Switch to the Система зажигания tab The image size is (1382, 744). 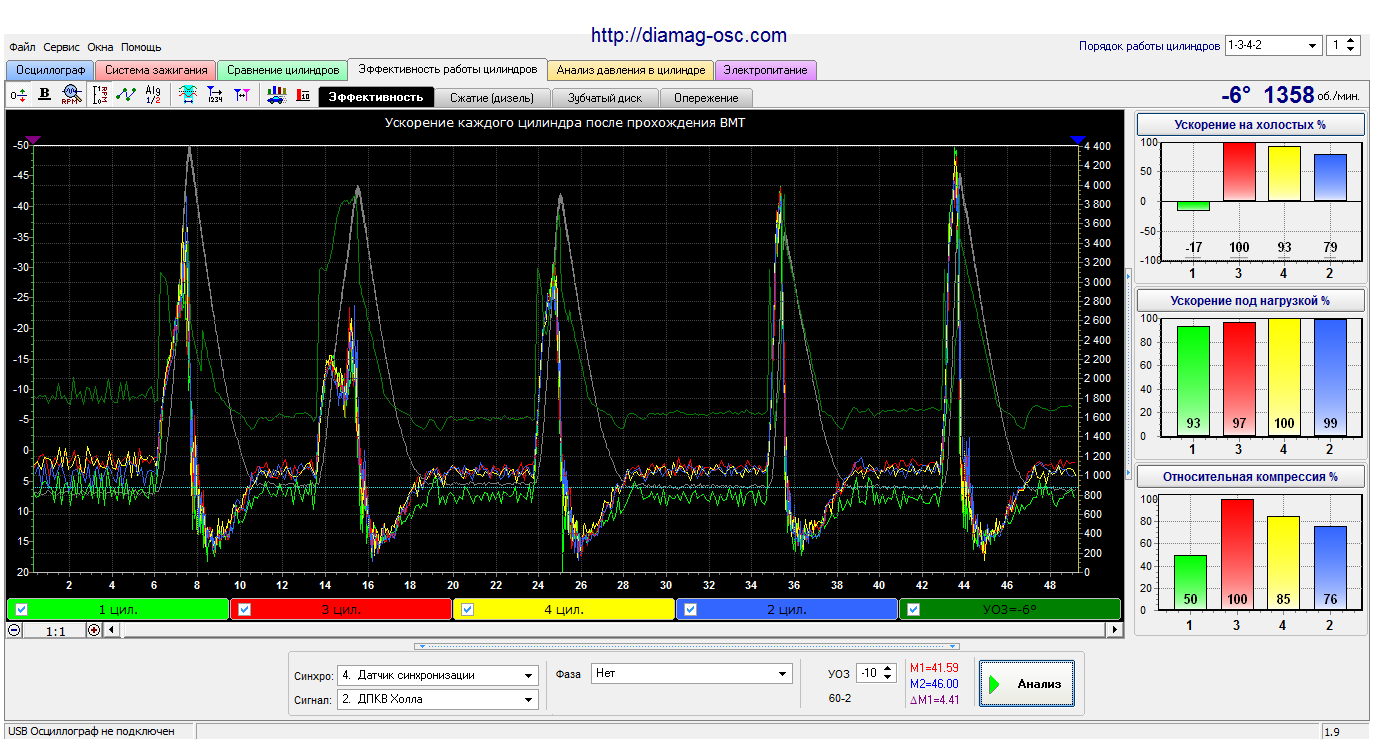pos(156,70)
